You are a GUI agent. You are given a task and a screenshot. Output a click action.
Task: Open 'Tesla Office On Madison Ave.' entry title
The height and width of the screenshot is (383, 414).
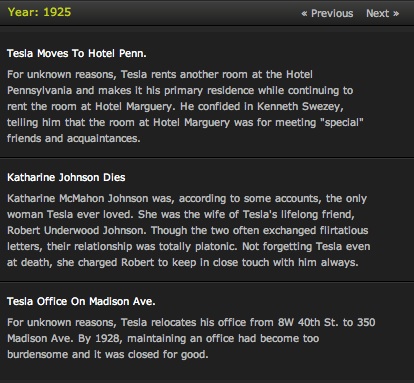81,301
